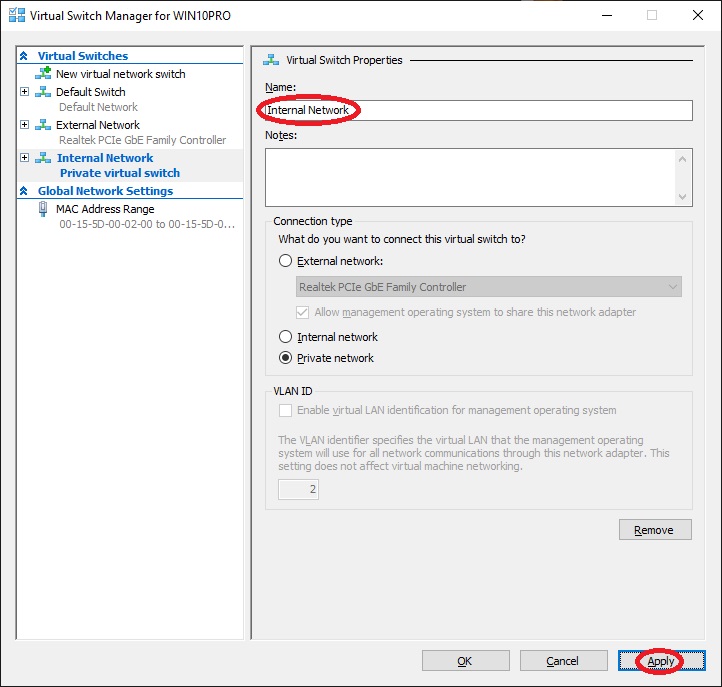
Task: Click inside the Notes text area
Action: coord(470,177)
